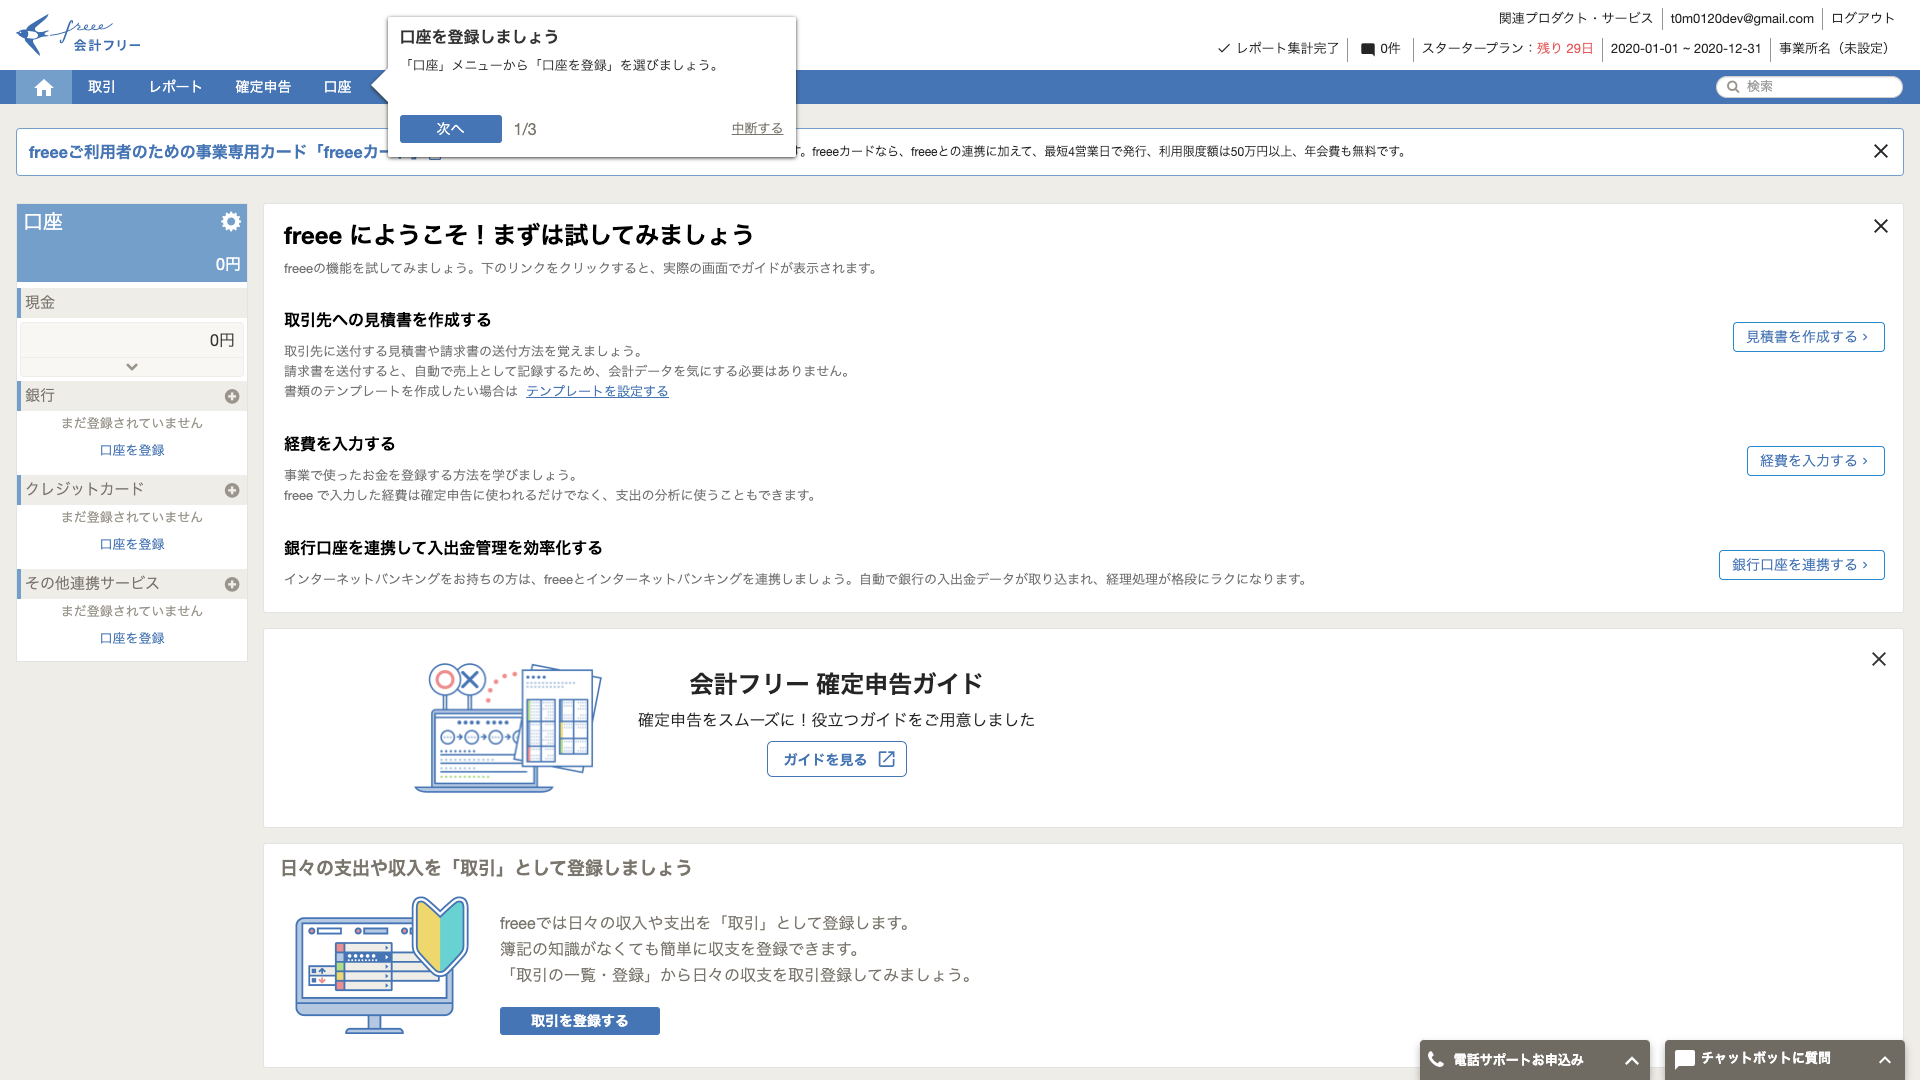Image resolution: width=1920 pixels, height=1080 pixels.
Task: Click 見積書を作成する button
Action: pyautogui.click(x=1808, y=337)
